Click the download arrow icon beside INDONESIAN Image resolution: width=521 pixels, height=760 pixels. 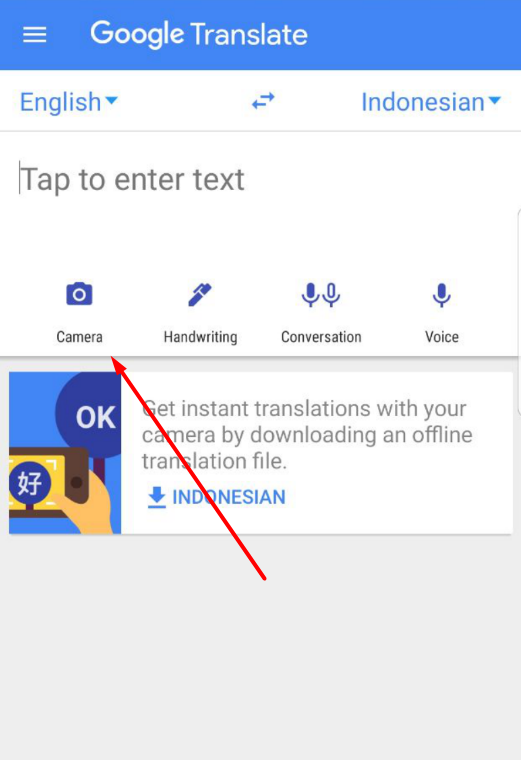(157, 498)
